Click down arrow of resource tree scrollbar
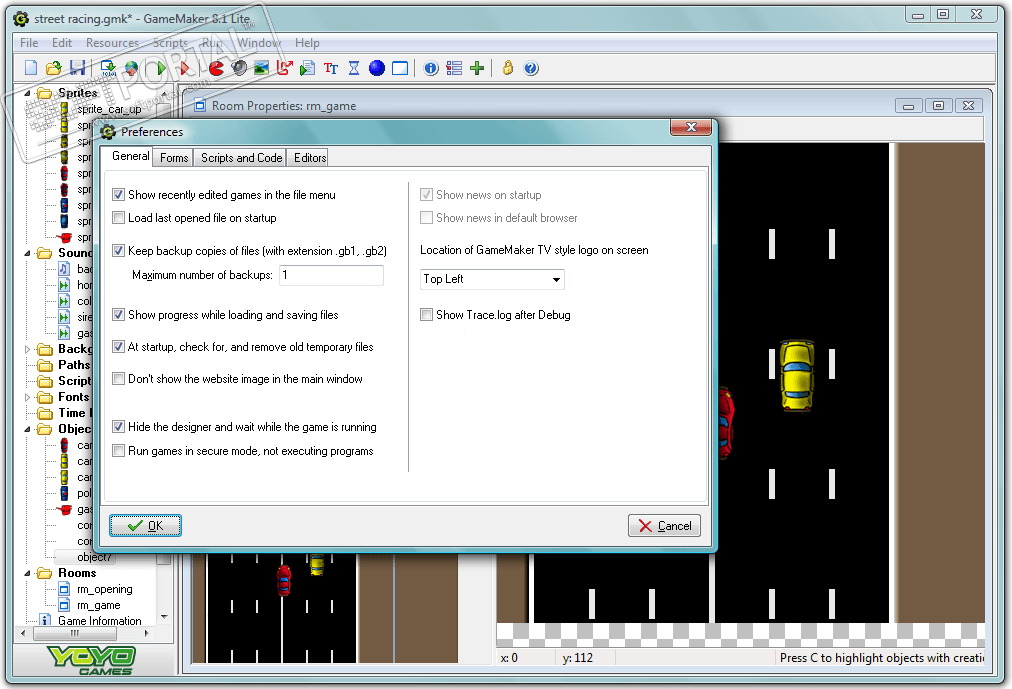The width and height of the screenshot is (1012, 689). [164, 617]
